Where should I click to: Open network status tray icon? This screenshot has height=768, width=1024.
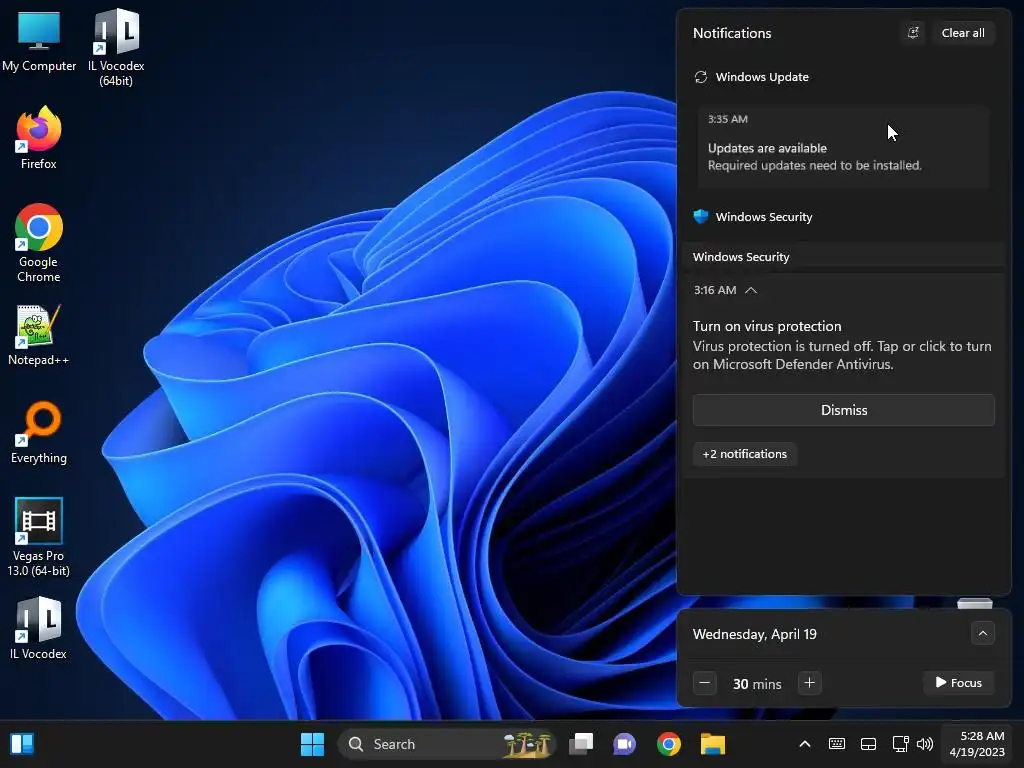[x=900, y=744]
